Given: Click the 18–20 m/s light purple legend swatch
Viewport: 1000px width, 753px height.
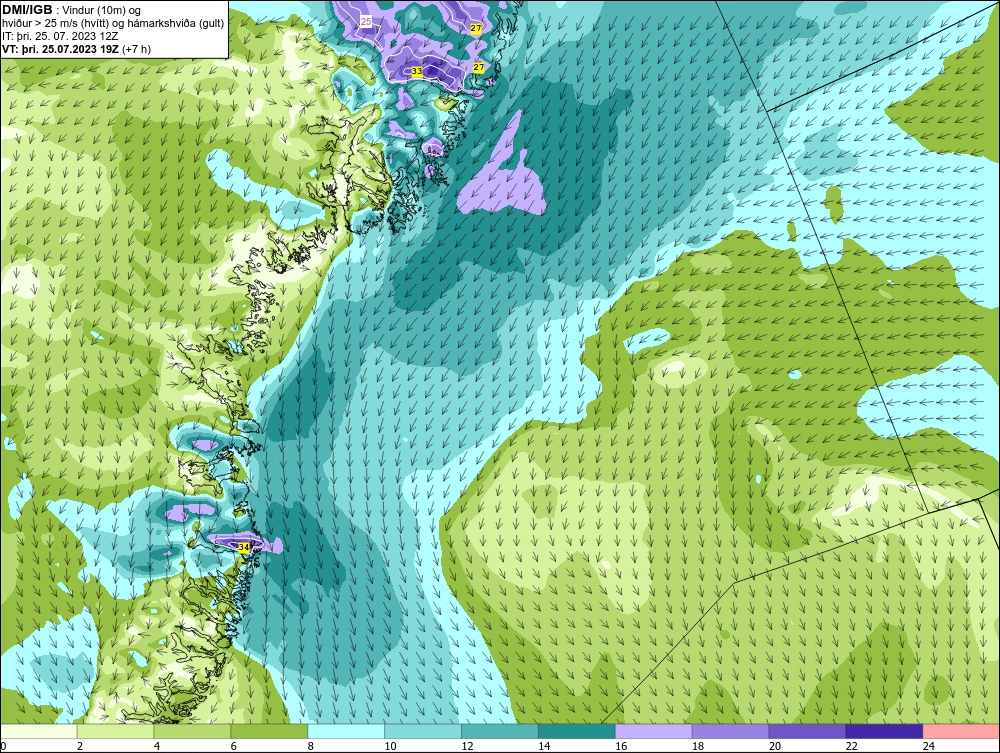Looking at the screenshot, I should click(730, 731).
